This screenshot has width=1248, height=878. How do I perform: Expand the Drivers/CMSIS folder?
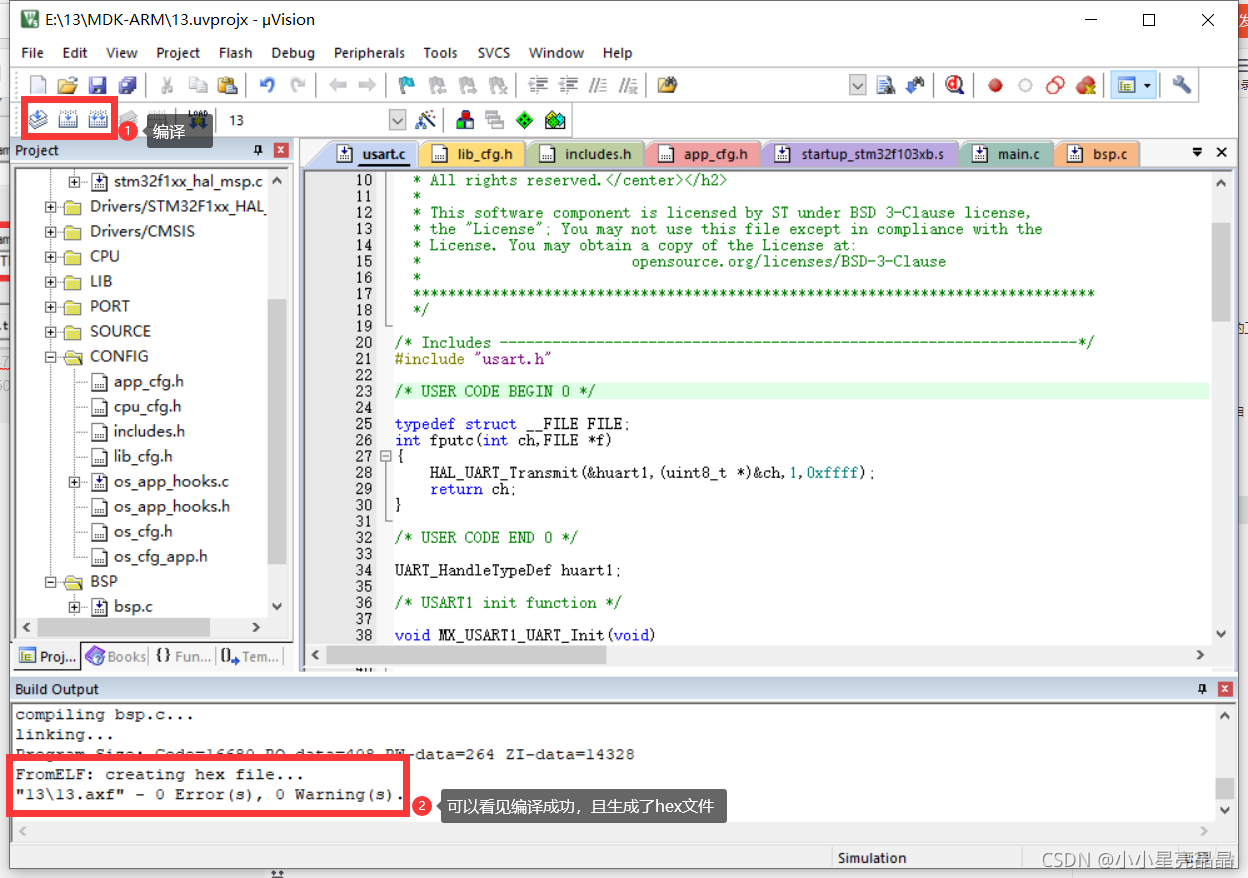(51, 232)
